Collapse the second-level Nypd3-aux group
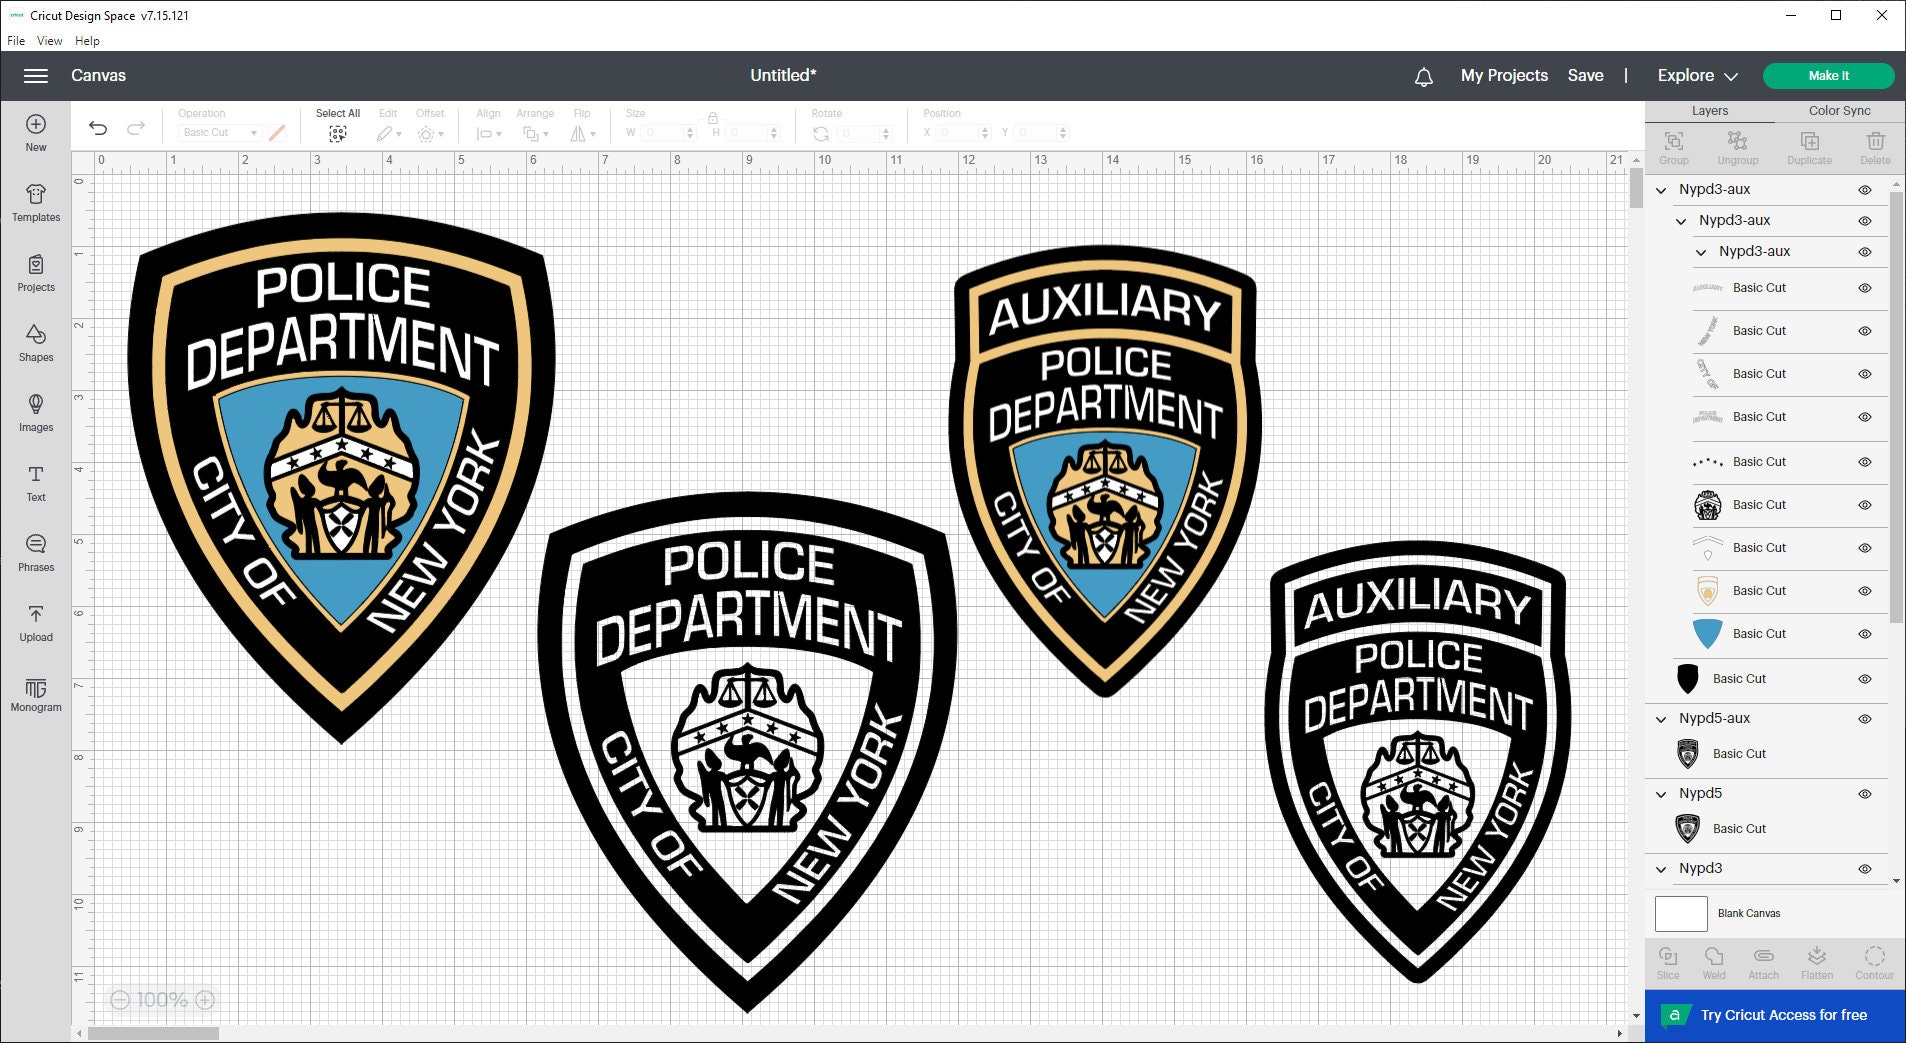 (x=1681, y=221)
